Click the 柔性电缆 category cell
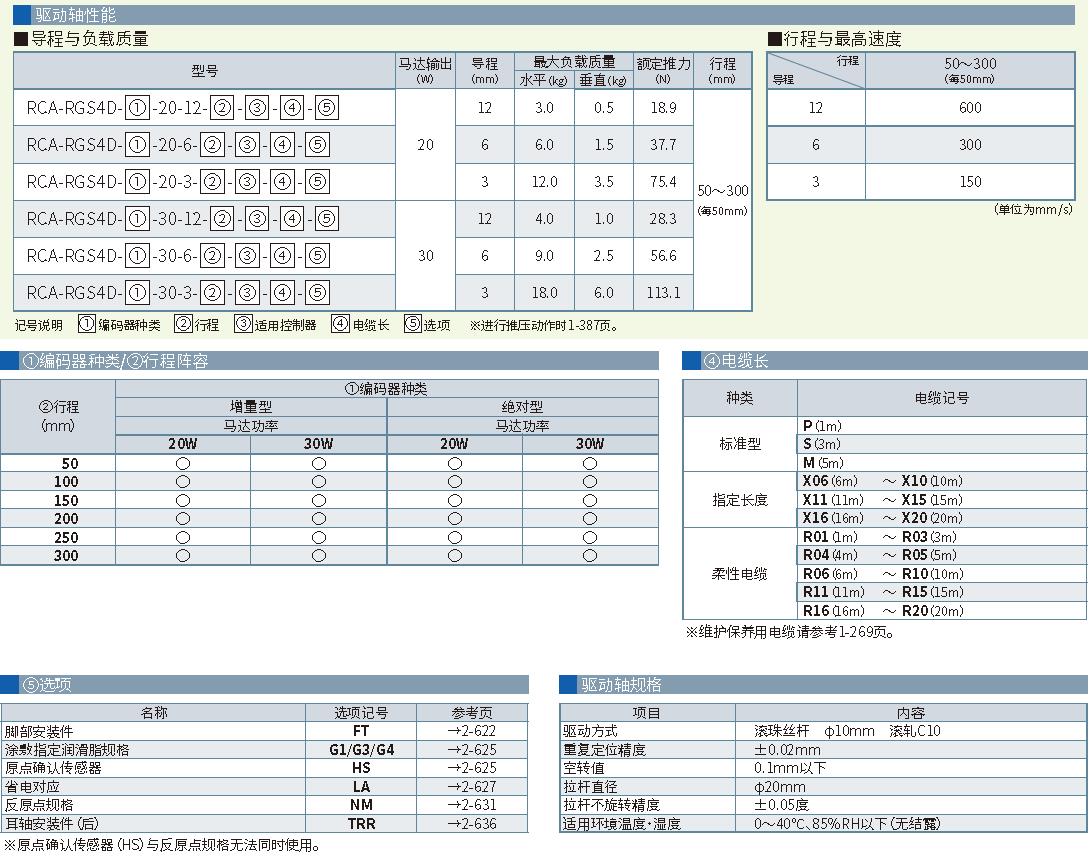The width and height of the screenshot is (1089, 860). tap(739, 574)
